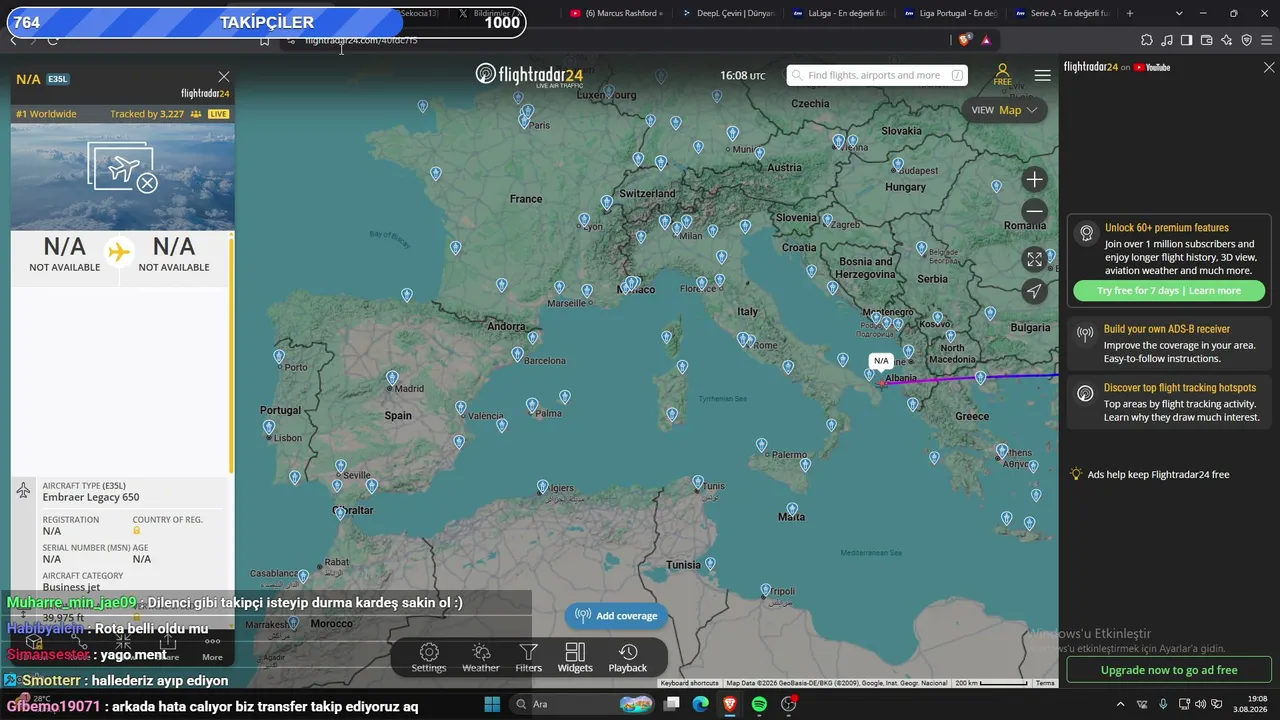Open OBS Studio from the taskbar
This screenshot has width=1280, height=720.
(x=789, y=704)
